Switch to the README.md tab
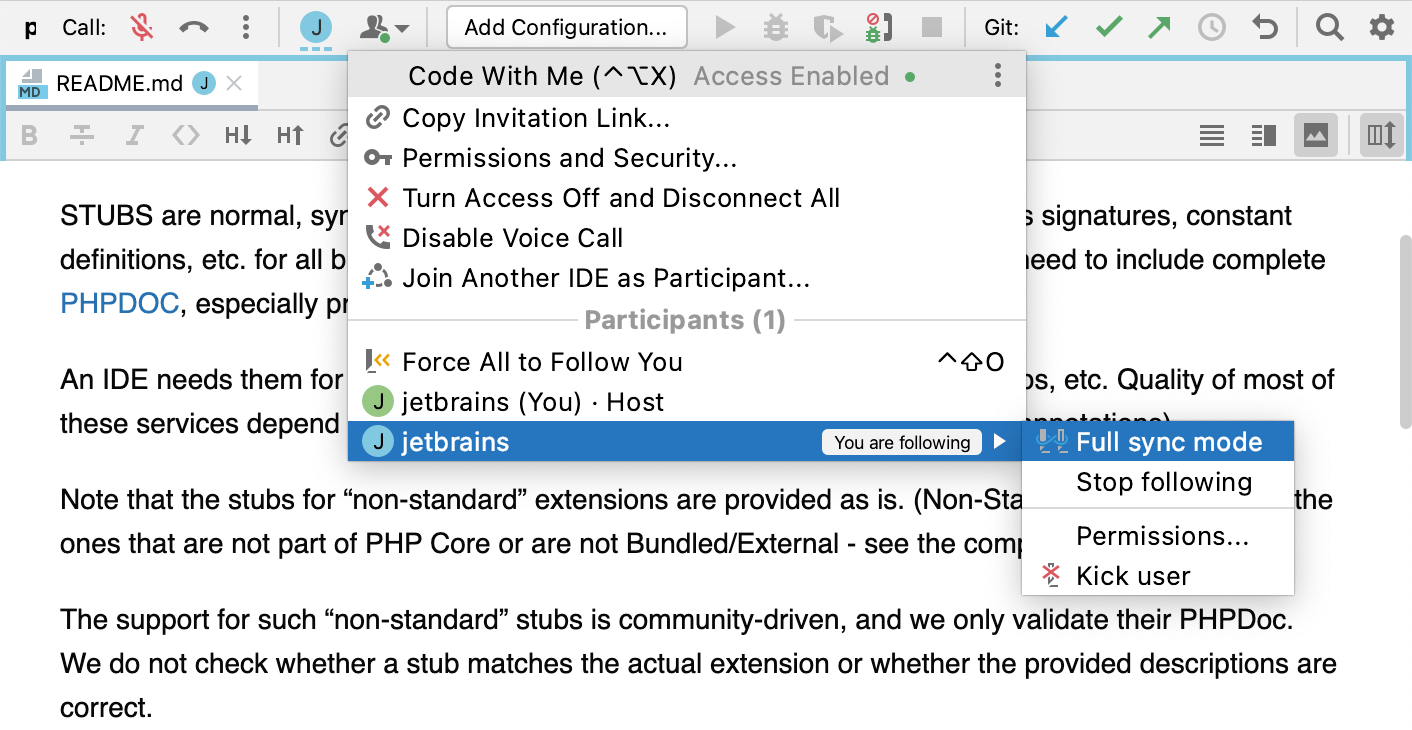 118,84
